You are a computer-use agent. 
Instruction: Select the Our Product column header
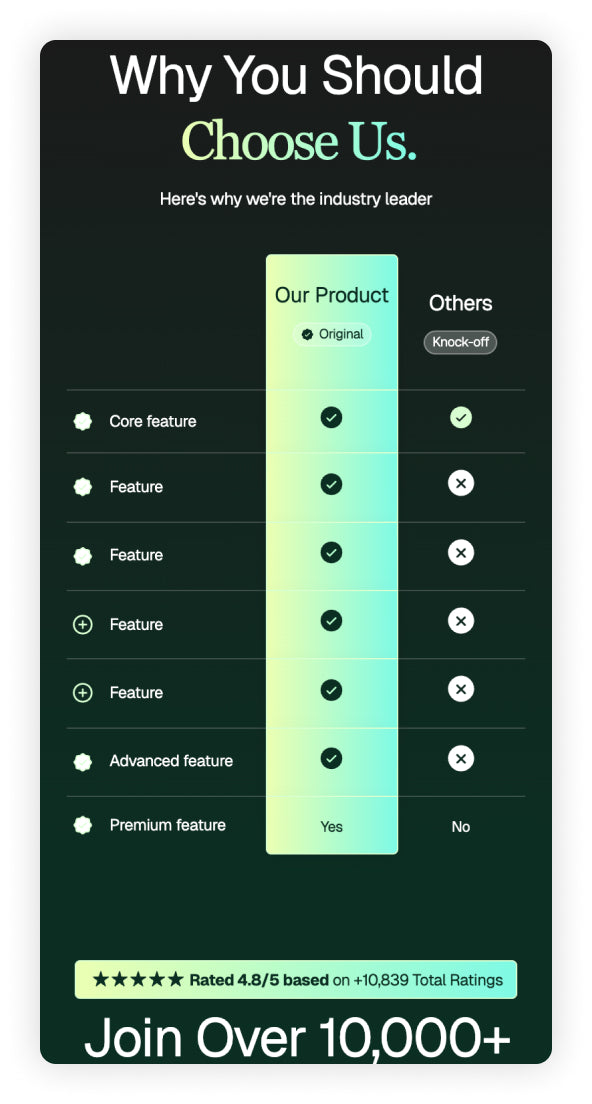point(332,295)
